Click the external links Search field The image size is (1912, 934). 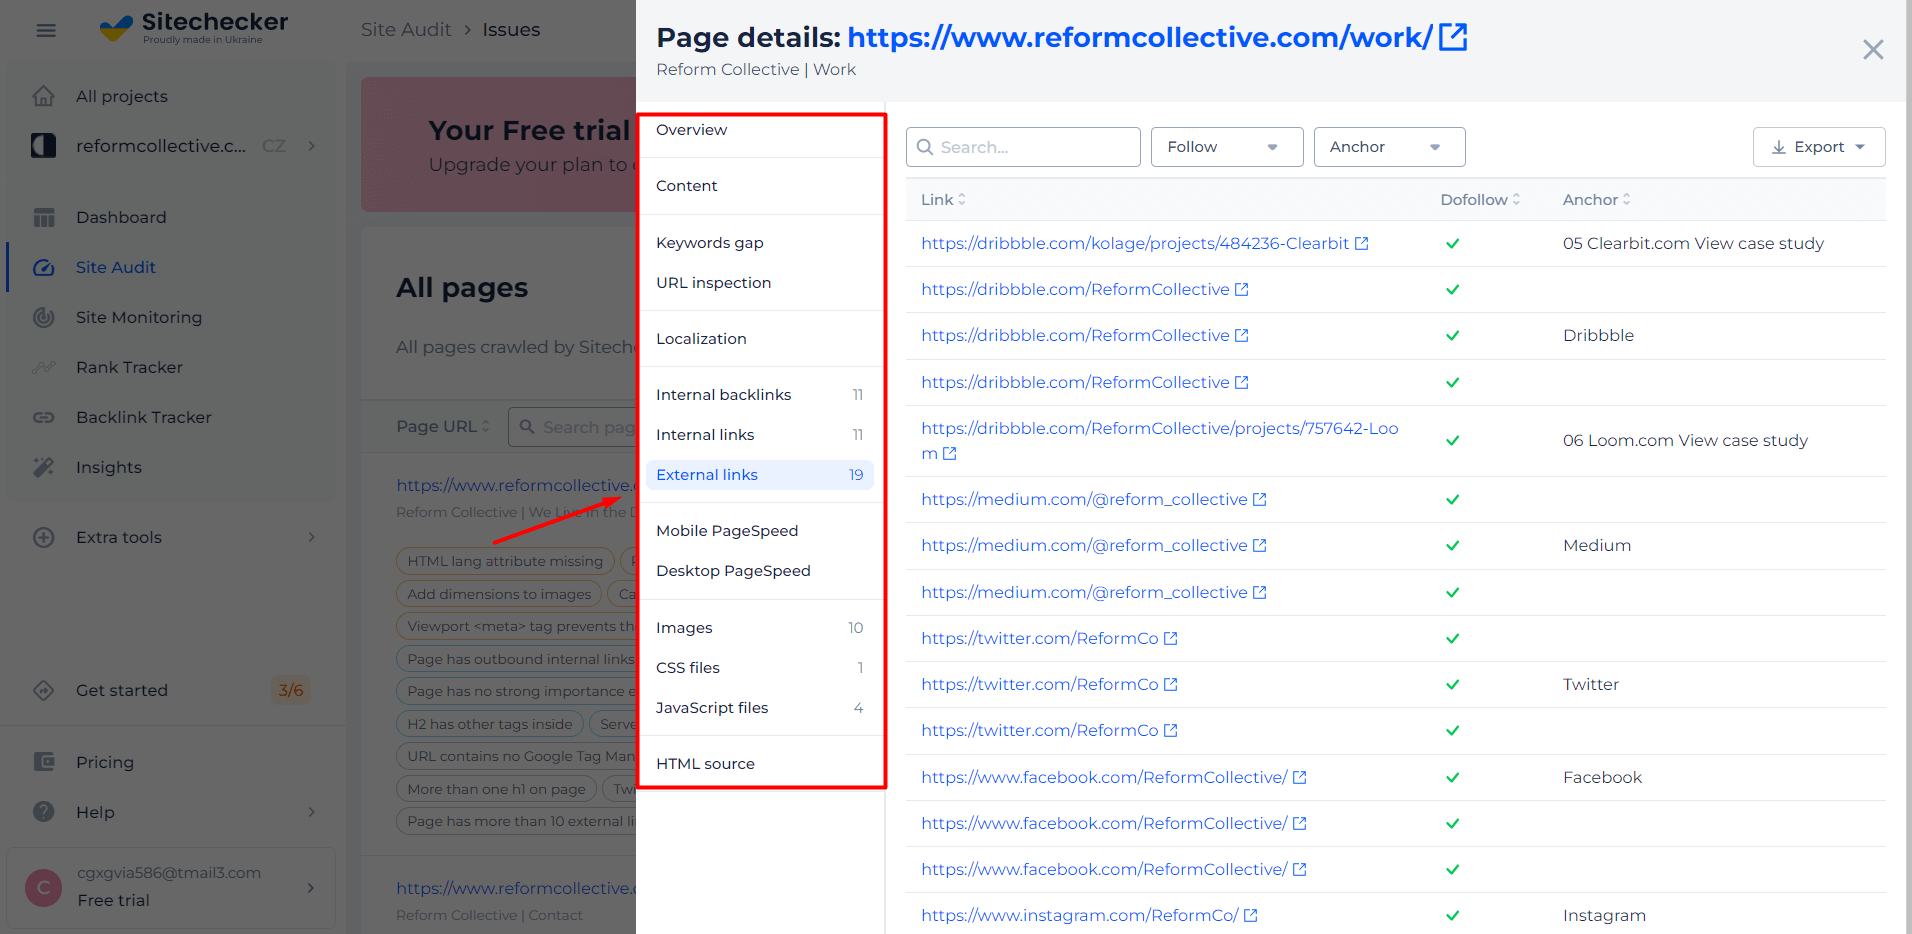1023,147
